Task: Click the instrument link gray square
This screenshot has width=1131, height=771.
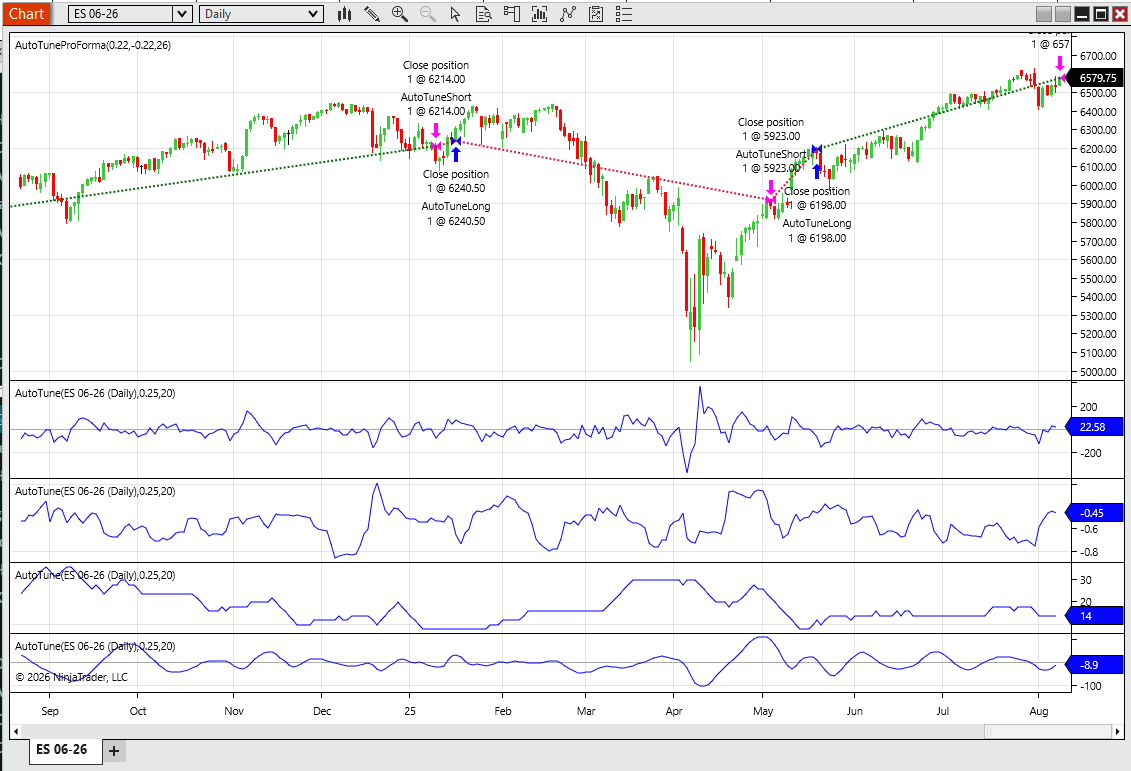Action: click(1043, 14)
